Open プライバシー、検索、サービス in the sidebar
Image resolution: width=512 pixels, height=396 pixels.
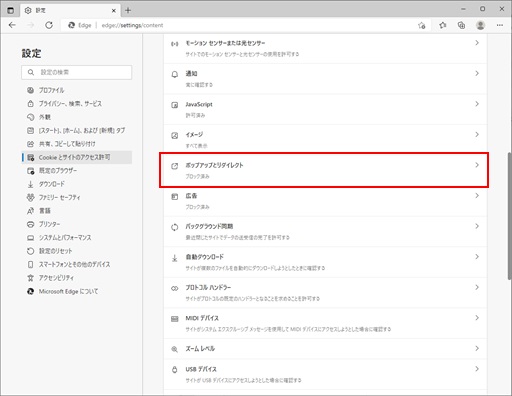[x=77, y=104]
